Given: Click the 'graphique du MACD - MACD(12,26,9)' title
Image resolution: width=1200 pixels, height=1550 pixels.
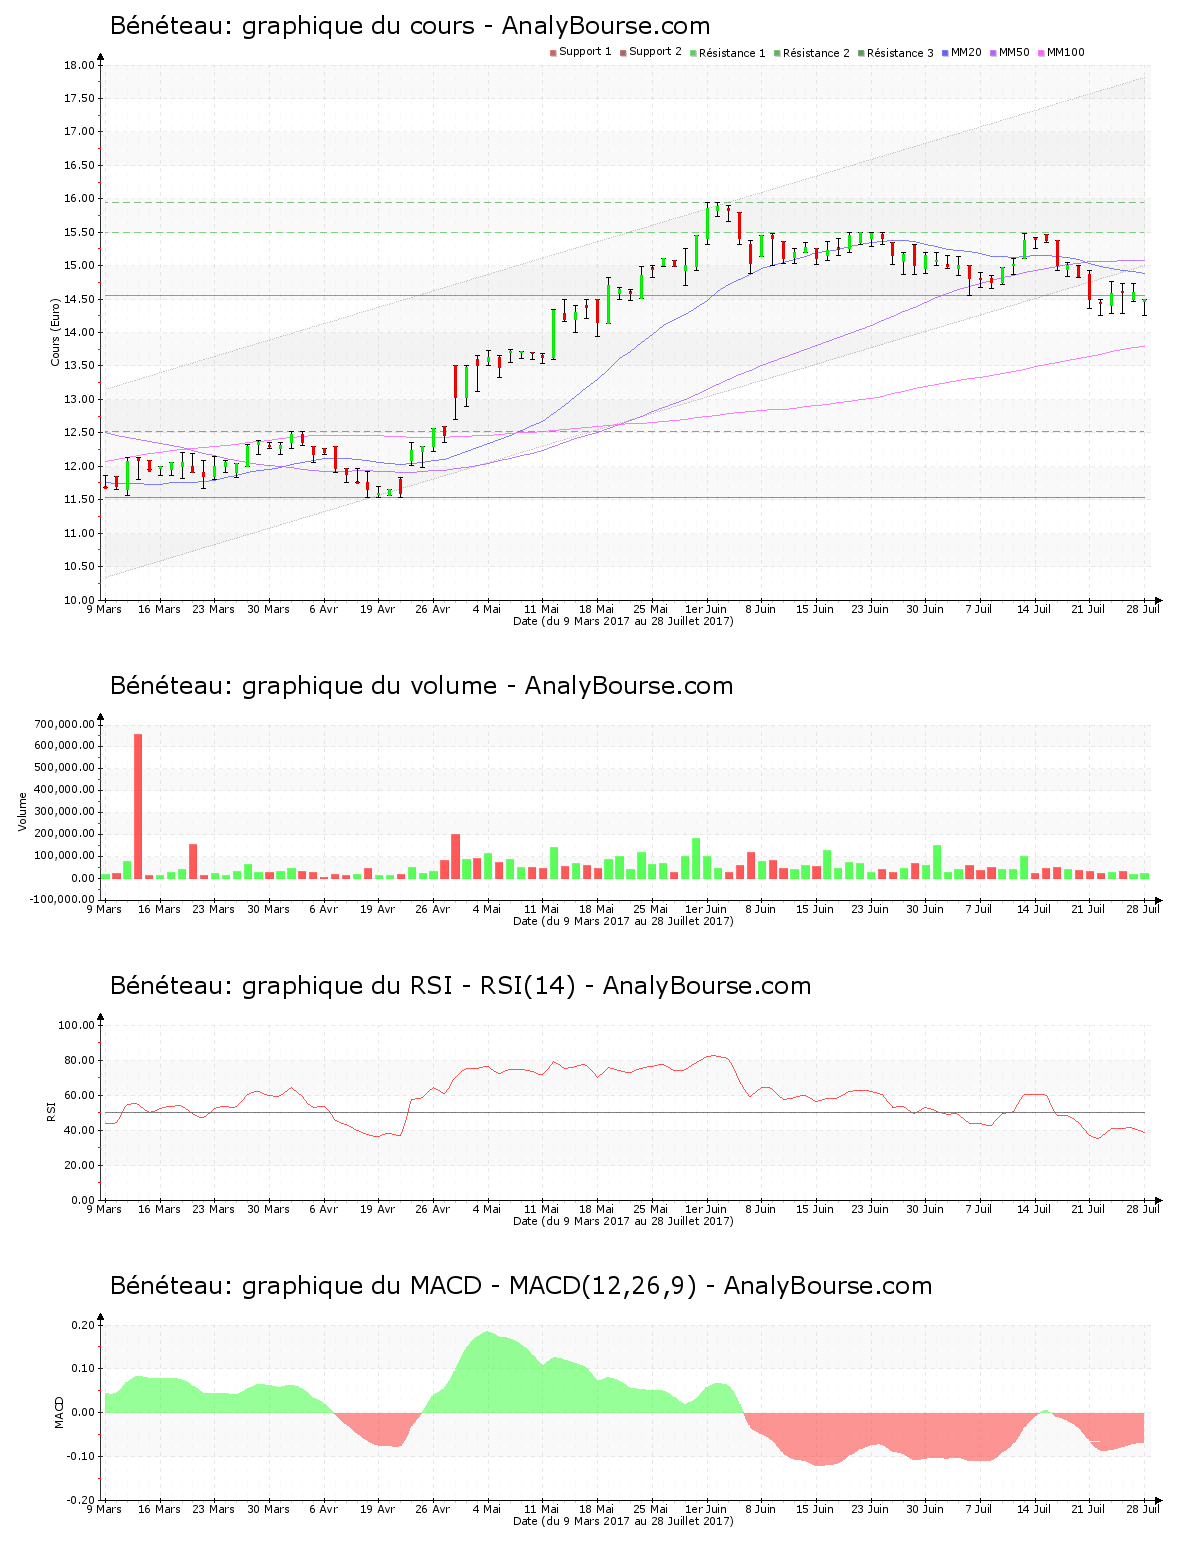Looking at the screenshot, I should pos(521,1286).
